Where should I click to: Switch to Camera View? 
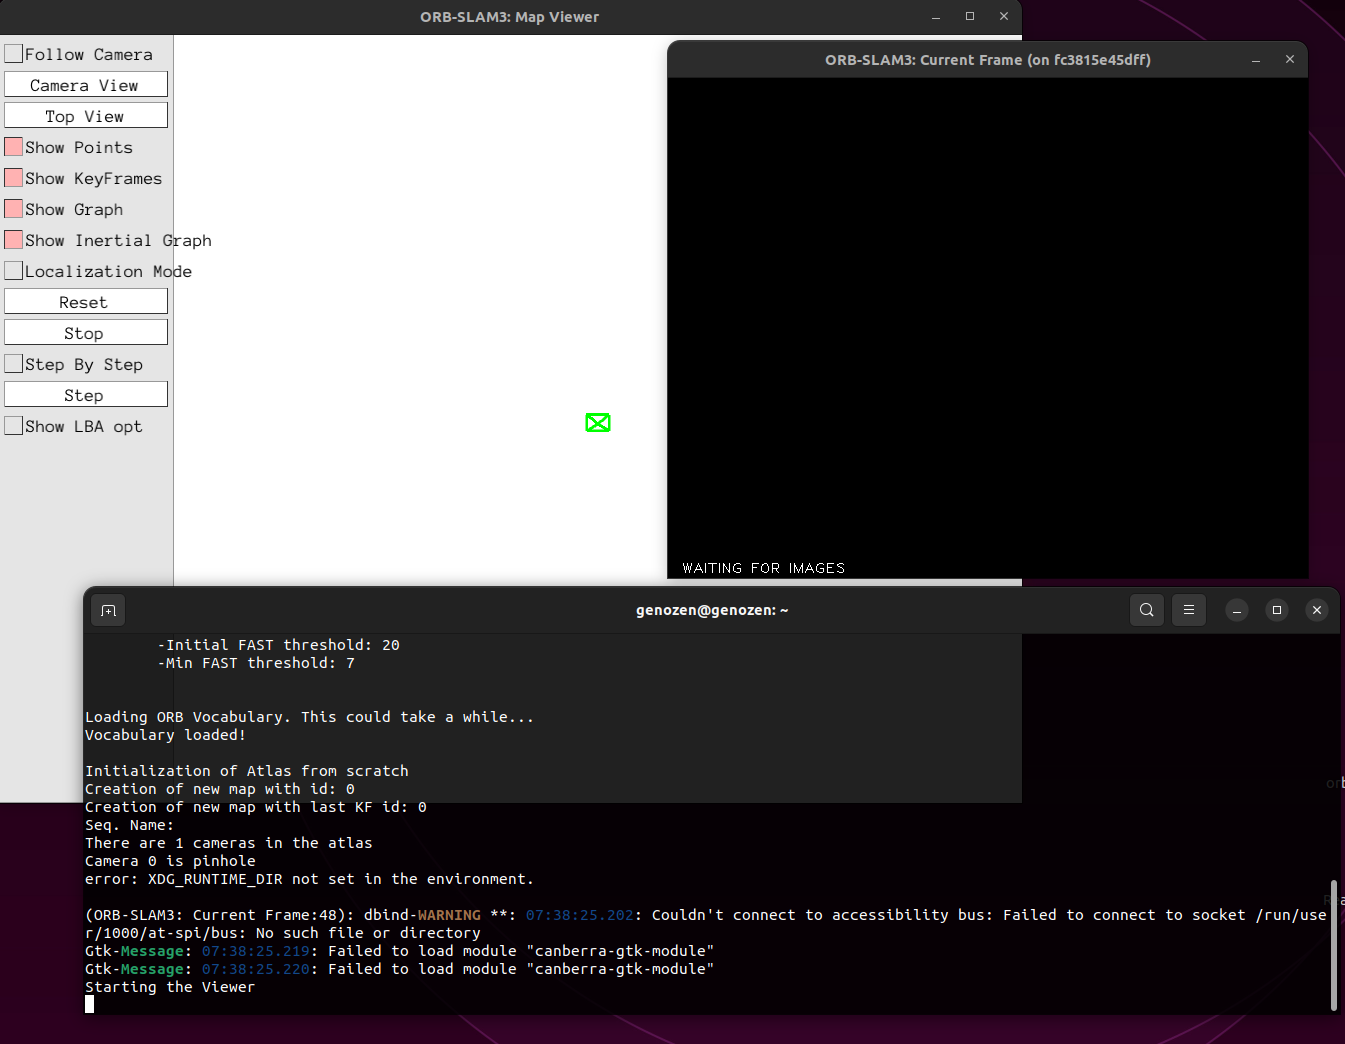(x=85, y=84)
